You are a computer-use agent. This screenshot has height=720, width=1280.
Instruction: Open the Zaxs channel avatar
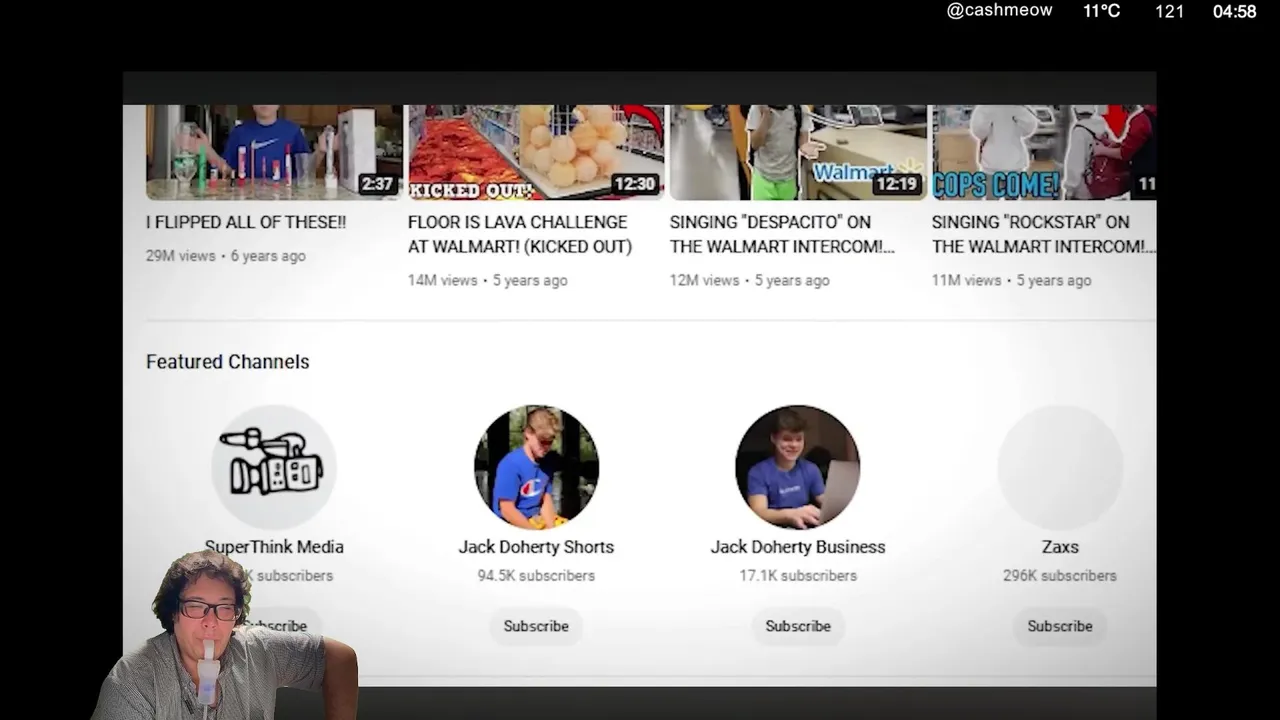pos(1060,467)
